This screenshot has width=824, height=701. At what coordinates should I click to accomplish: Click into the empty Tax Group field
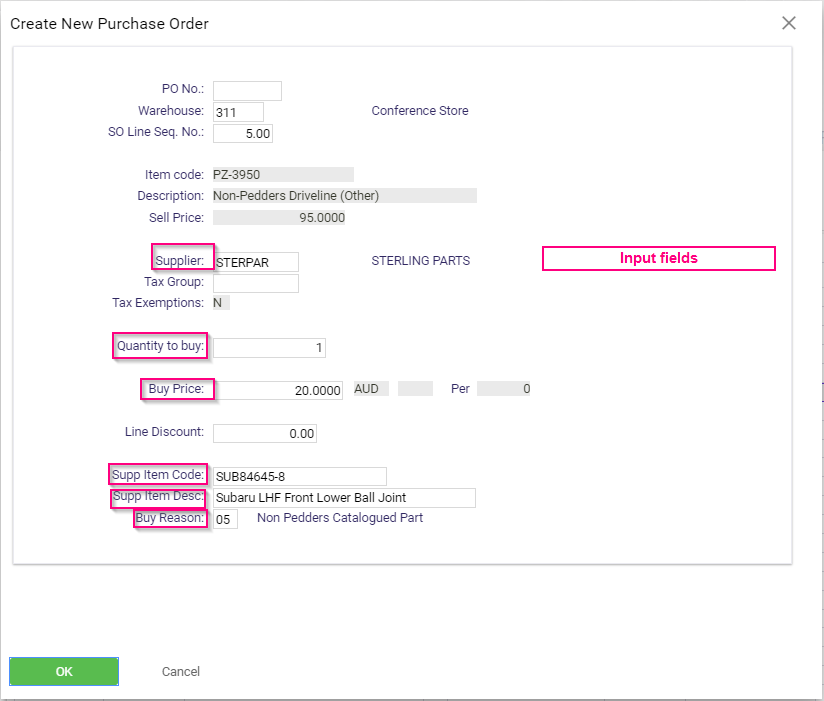[x=256, y=283]
